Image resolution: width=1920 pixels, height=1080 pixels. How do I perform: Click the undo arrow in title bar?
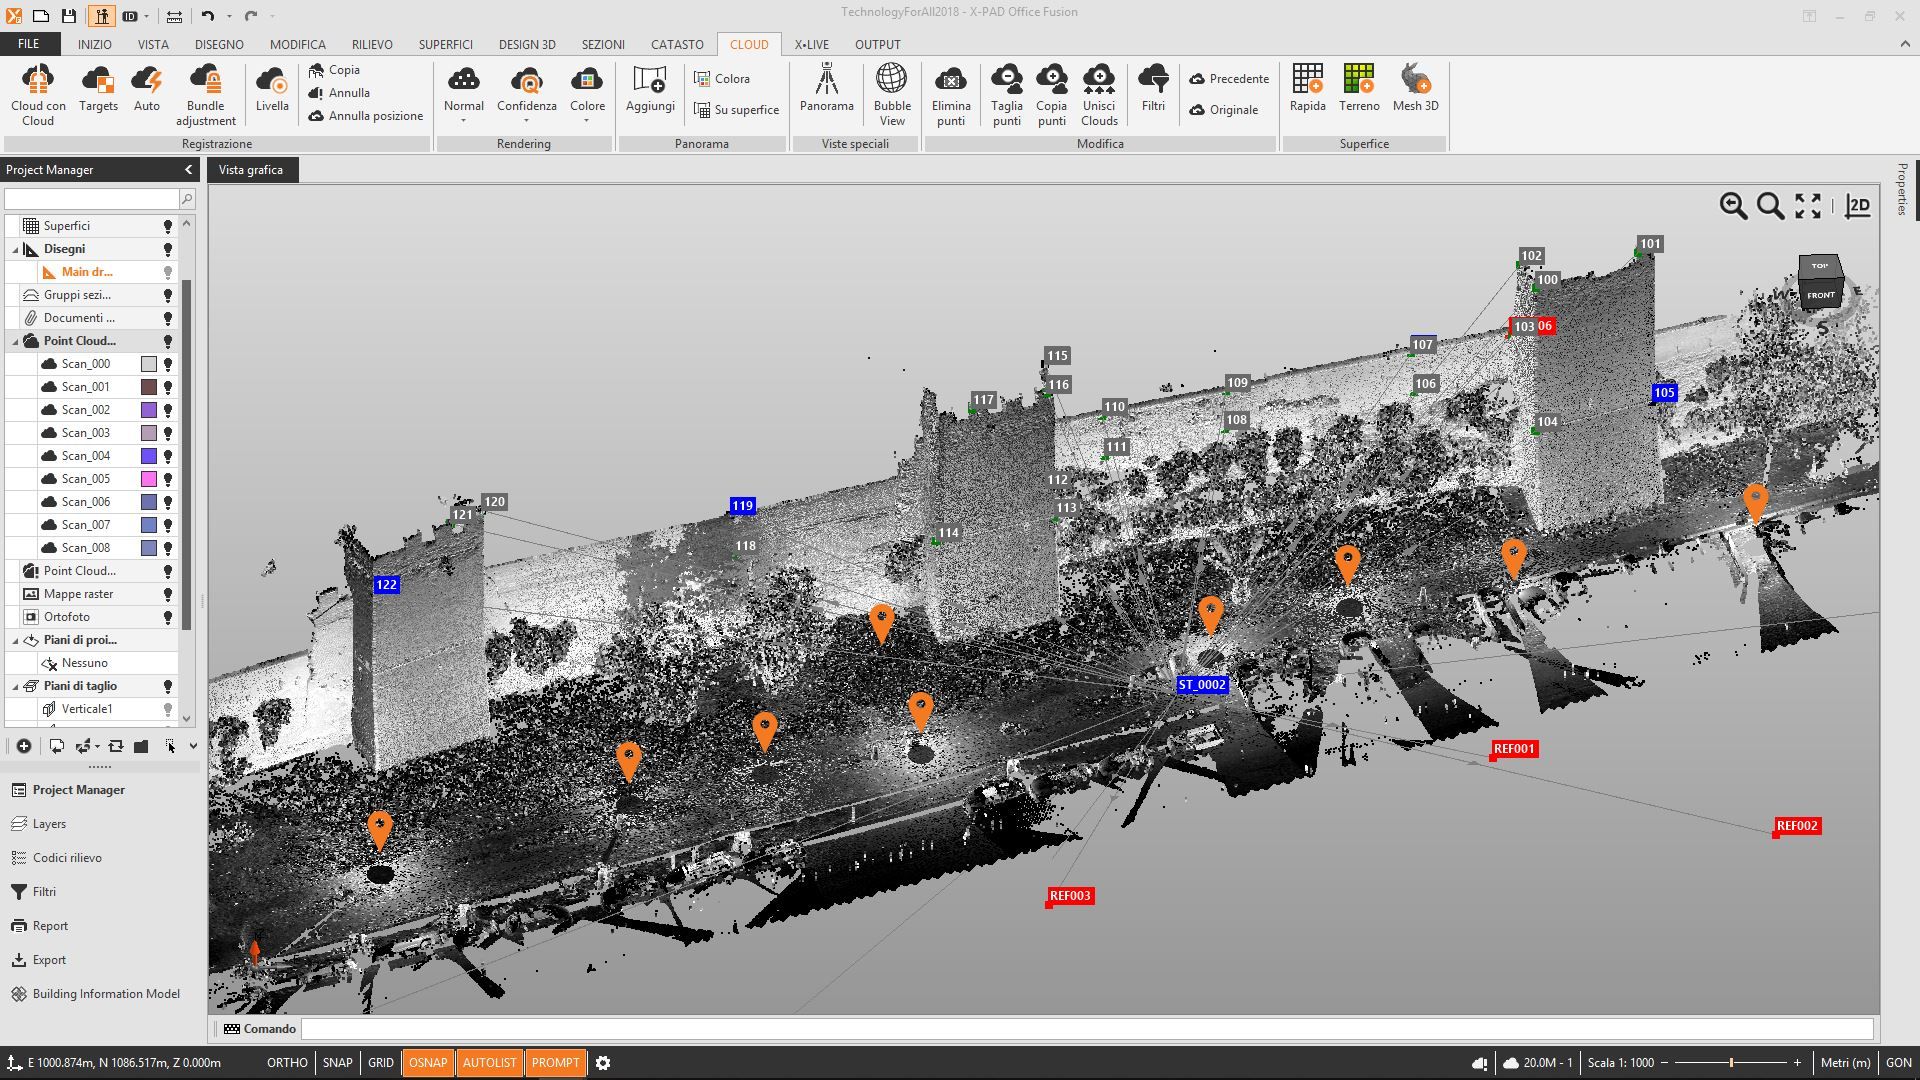pyautogui.click(x=207, y=16)
